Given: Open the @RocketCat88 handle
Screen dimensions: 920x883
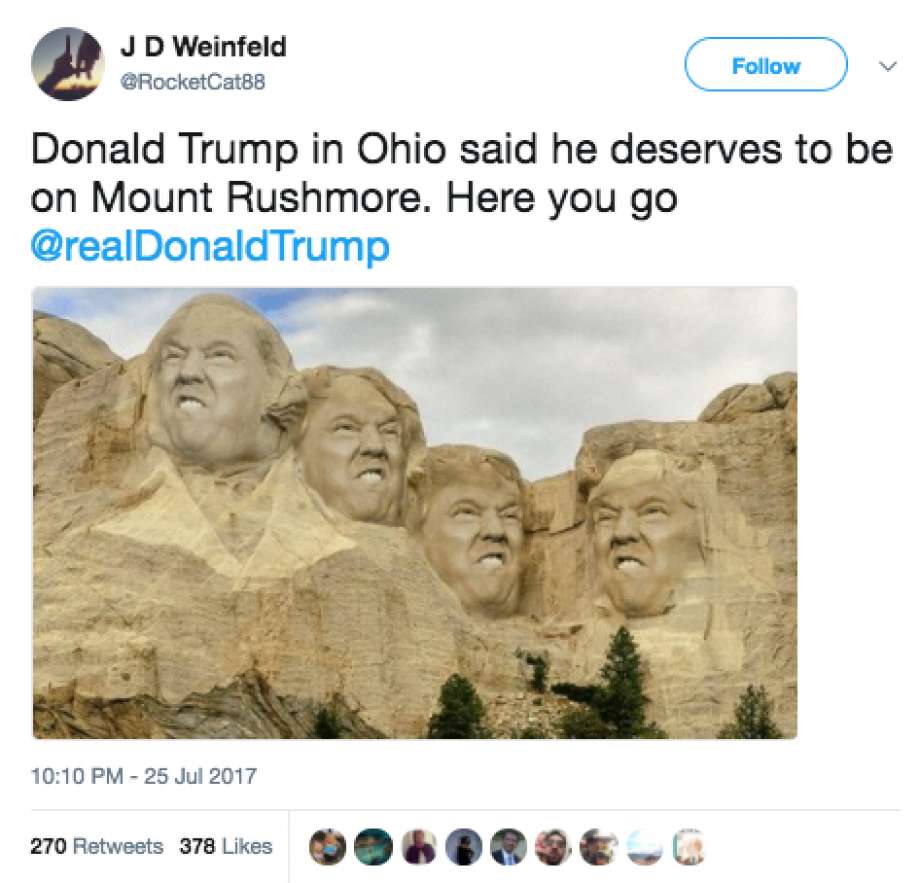Looking at the screenshot, I should [192, 82].
